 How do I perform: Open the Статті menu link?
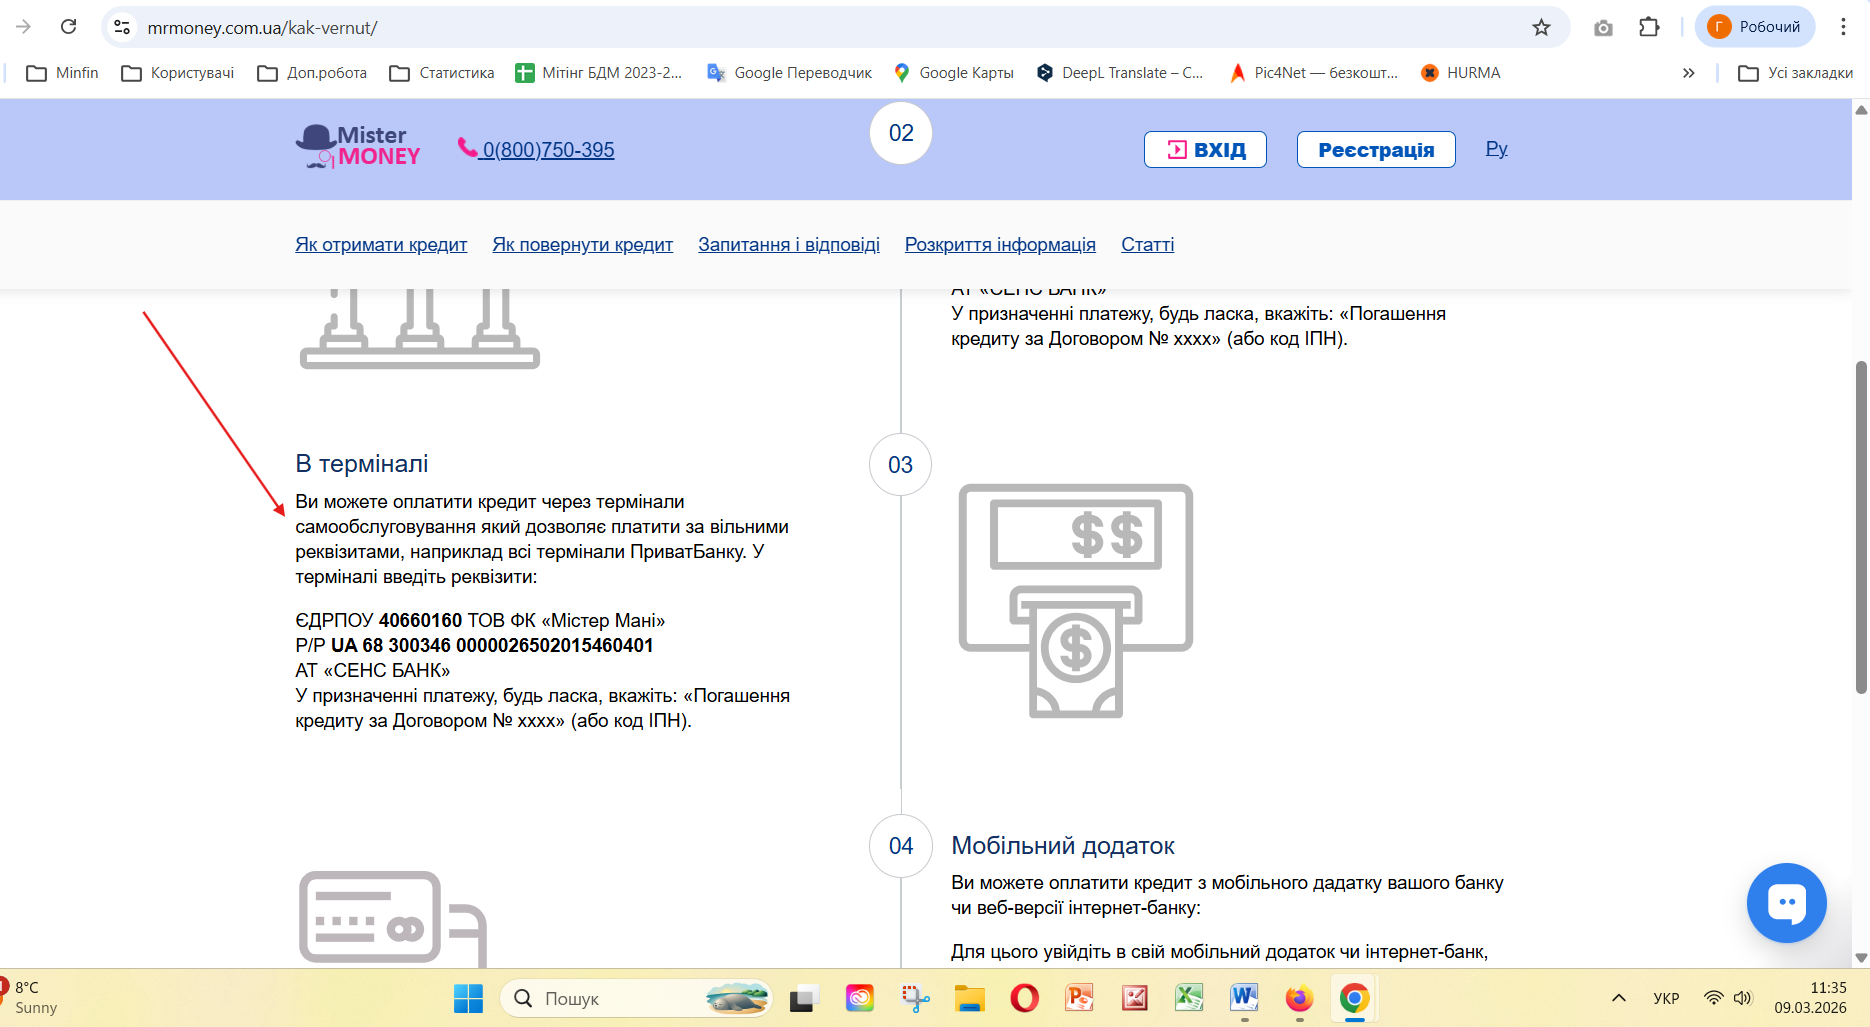1148,245
